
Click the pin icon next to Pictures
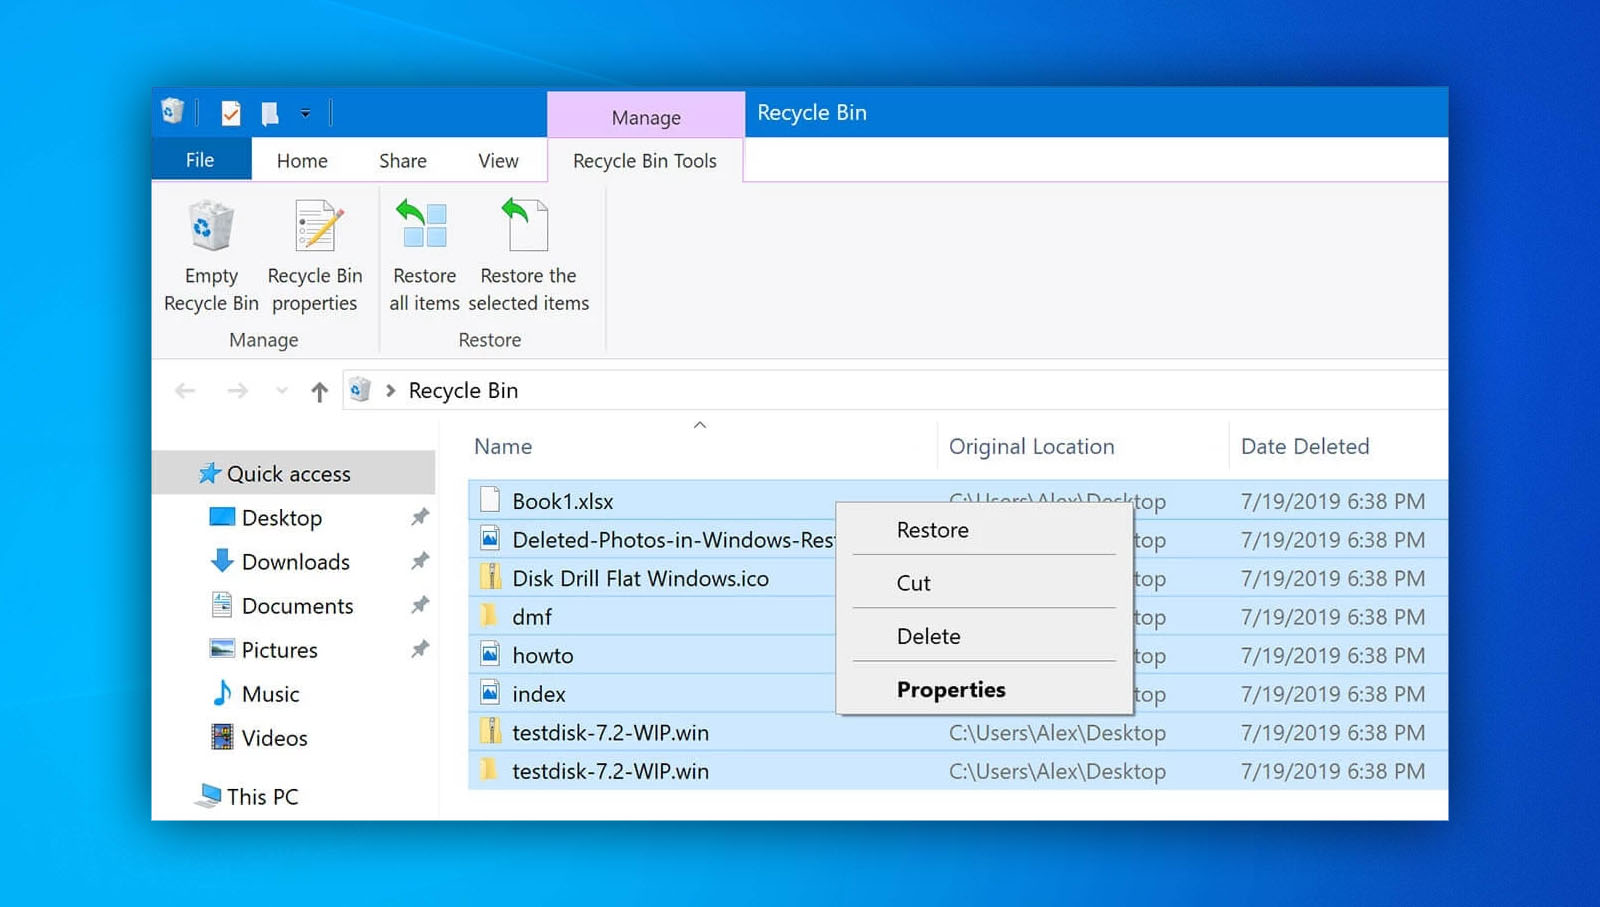(420, 649)
